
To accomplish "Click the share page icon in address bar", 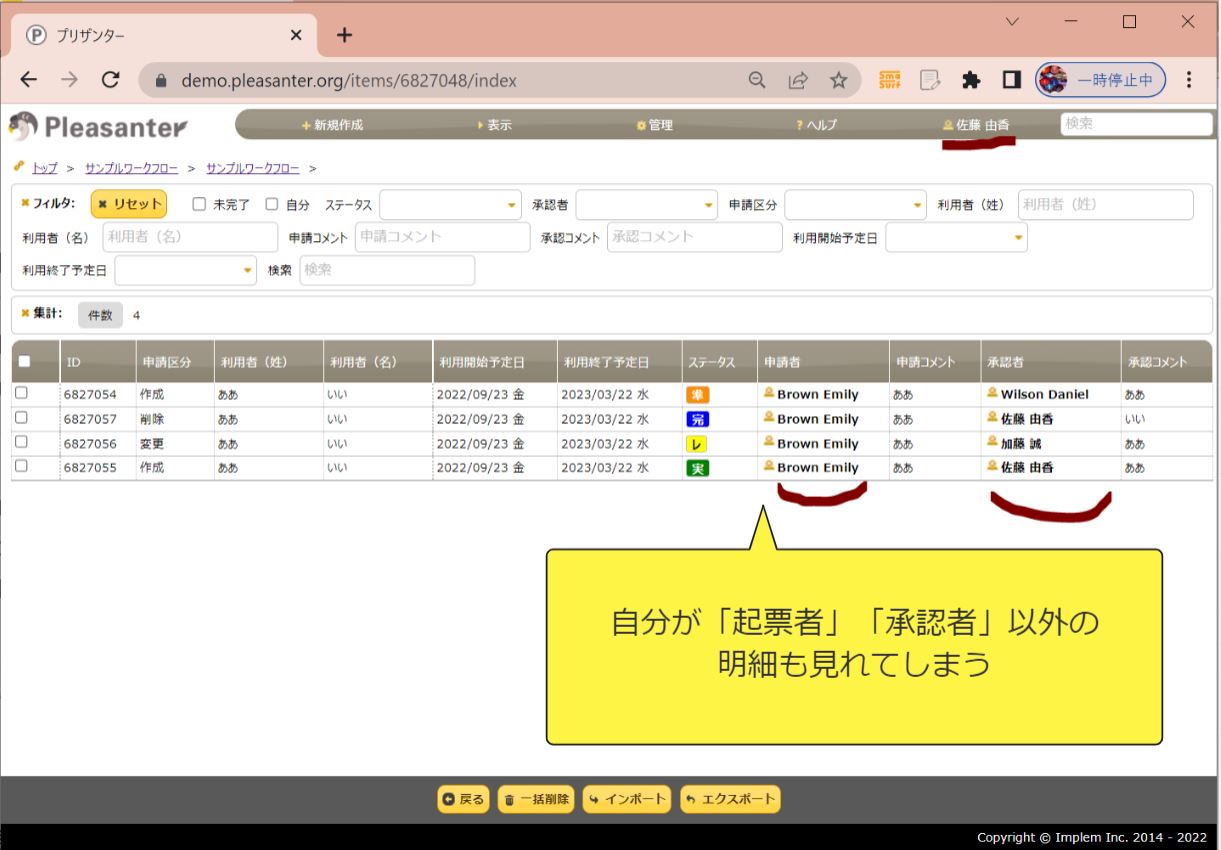I will (x=798, y=80).
